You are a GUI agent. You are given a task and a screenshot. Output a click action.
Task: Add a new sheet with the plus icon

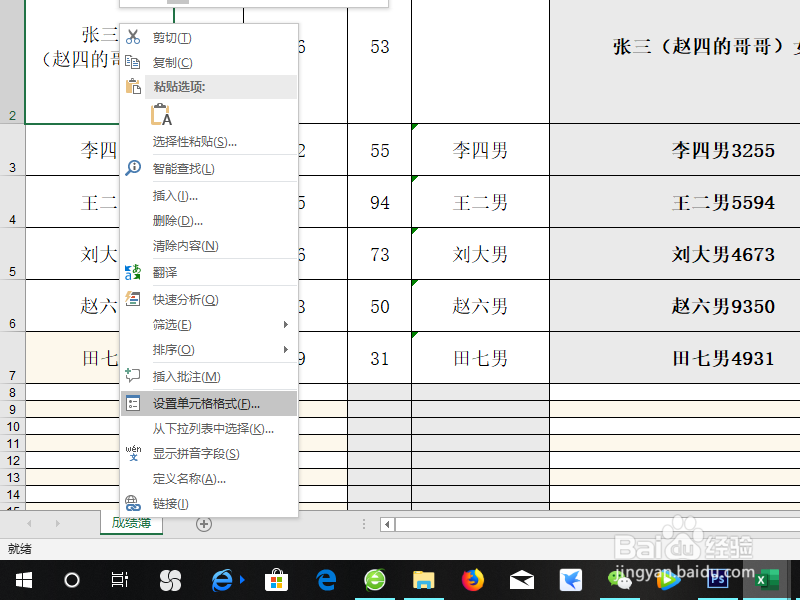pos(204,524)
